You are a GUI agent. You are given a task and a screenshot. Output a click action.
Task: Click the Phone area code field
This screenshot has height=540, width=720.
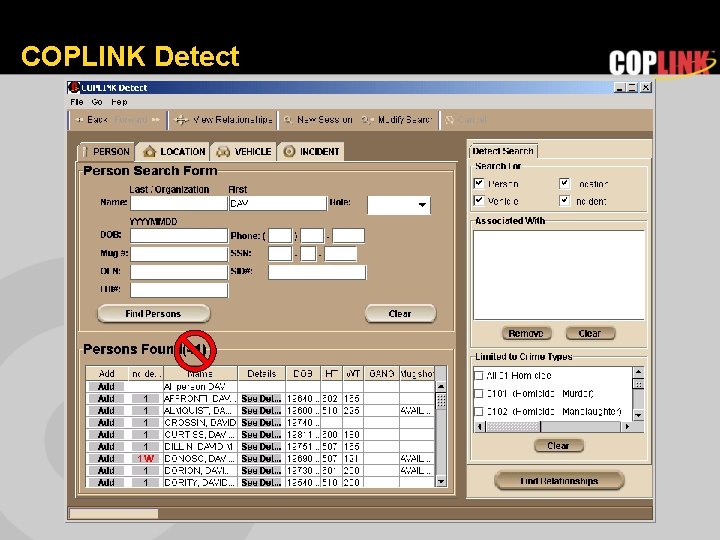tap(280, 236)
